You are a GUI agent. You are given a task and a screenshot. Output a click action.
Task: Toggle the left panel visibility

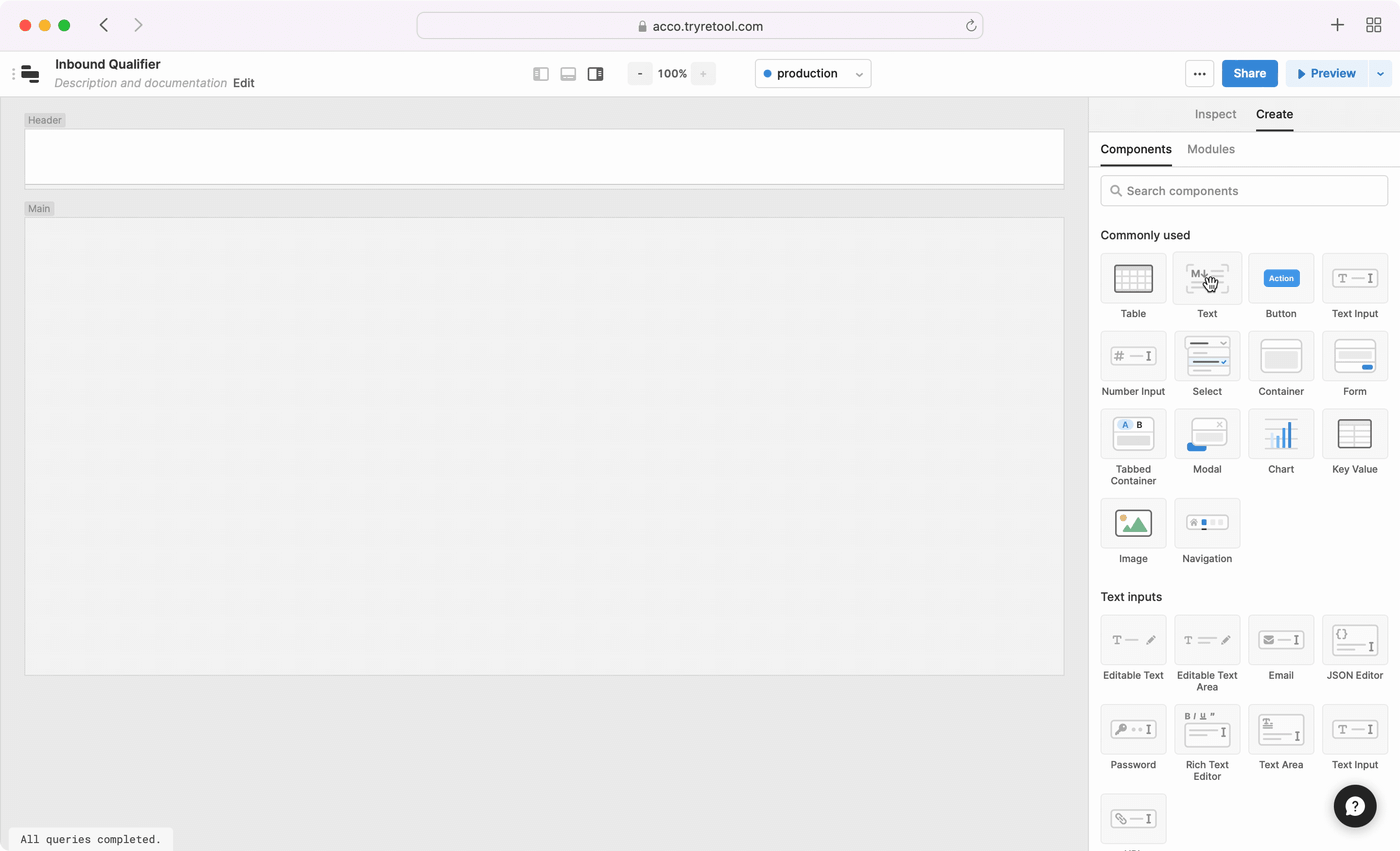pyautogui.click(x=541, y=74)
